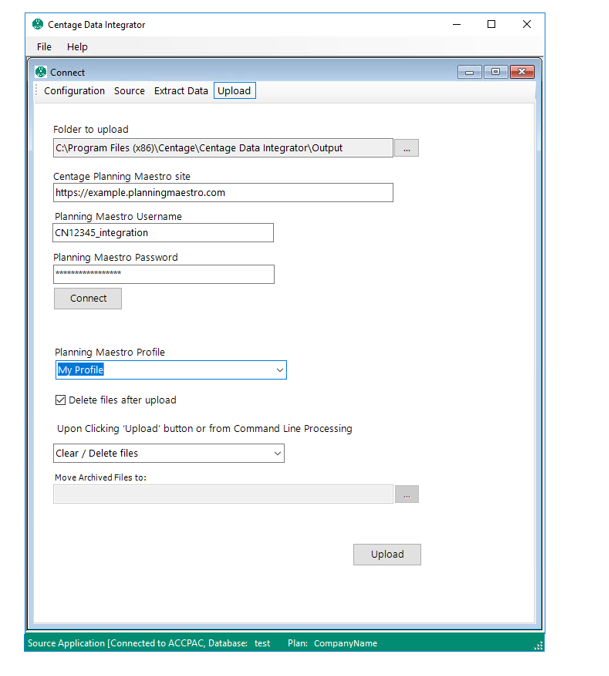The height and width of the screenshot is (676, 609).
Task: Click the status bar resize grip
Action: 539,645
